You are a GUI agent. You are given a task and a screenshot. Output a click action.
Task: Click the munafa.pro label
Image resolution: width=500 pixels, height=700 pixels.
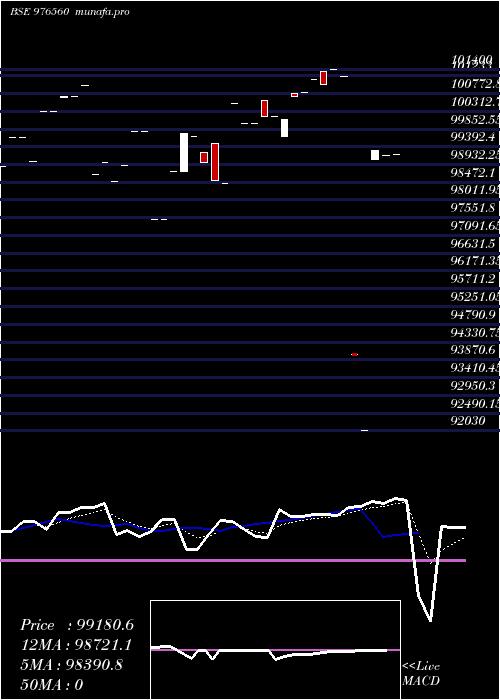[102, 12]
